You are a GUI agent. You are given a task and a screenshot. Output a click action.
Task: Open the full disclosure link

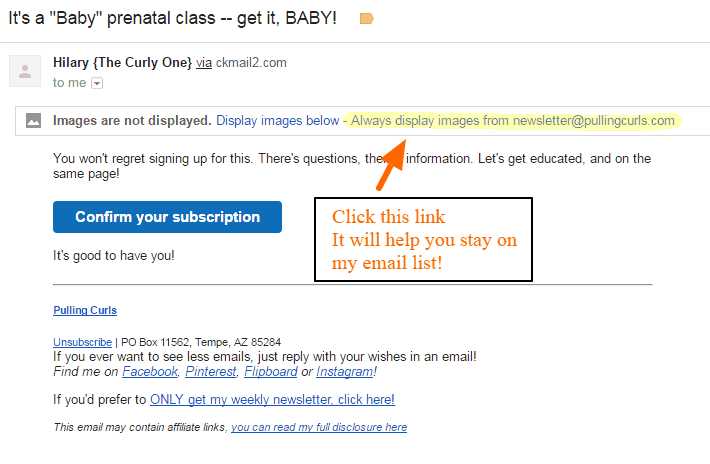(x=319, y=427)
